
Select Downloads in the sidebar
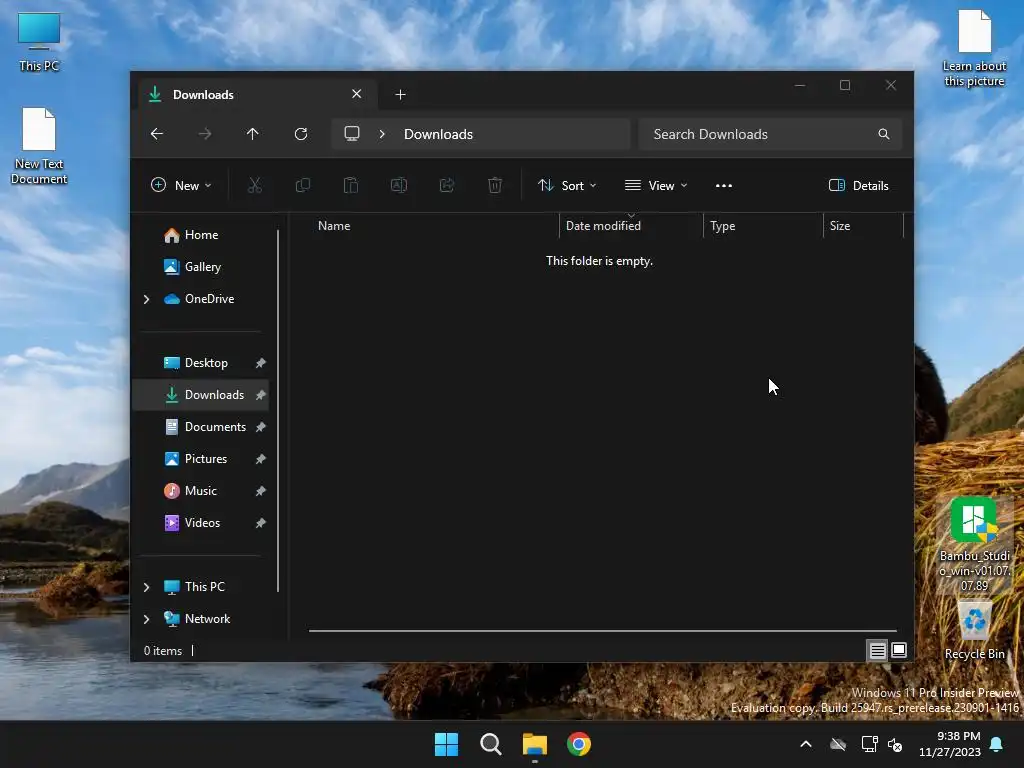[x=200, y=395]
